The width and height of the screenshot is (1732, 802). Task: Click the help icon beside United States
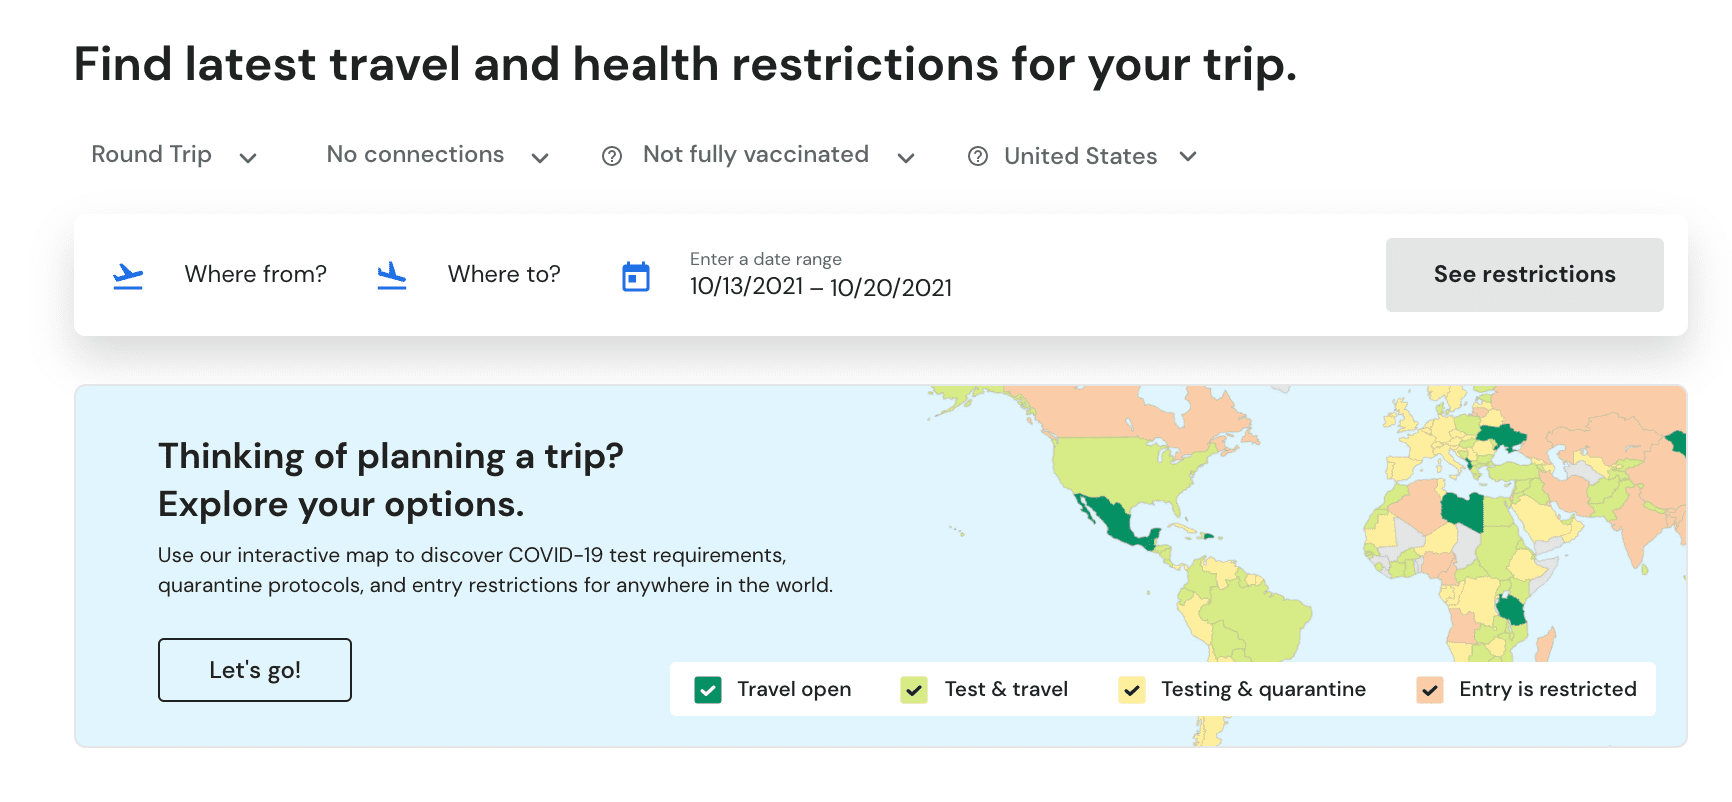(x=978, y=156)
